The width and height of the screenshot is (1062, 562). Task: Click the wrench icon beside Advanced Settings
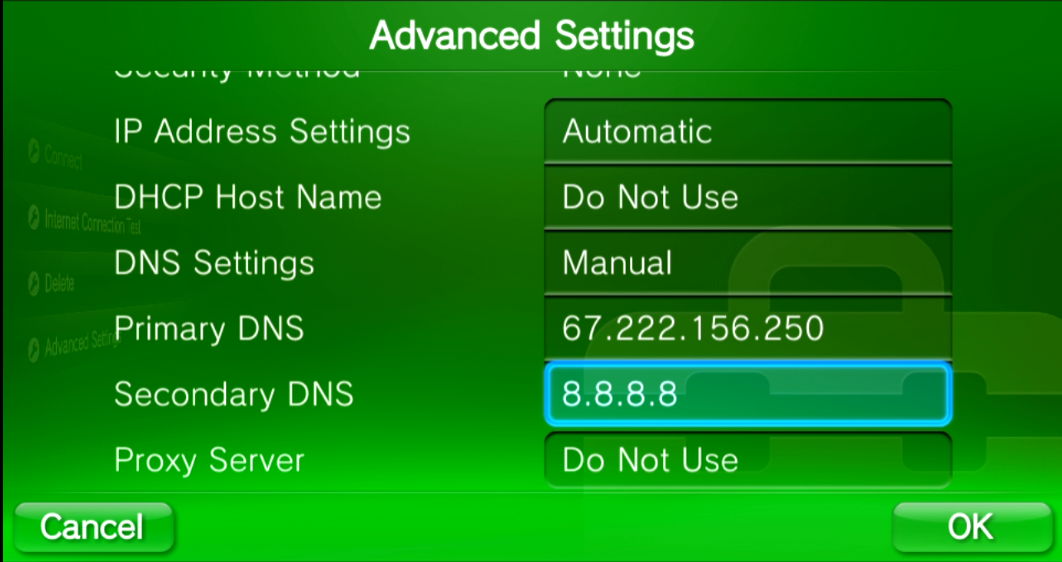click(x=34, y=347)
